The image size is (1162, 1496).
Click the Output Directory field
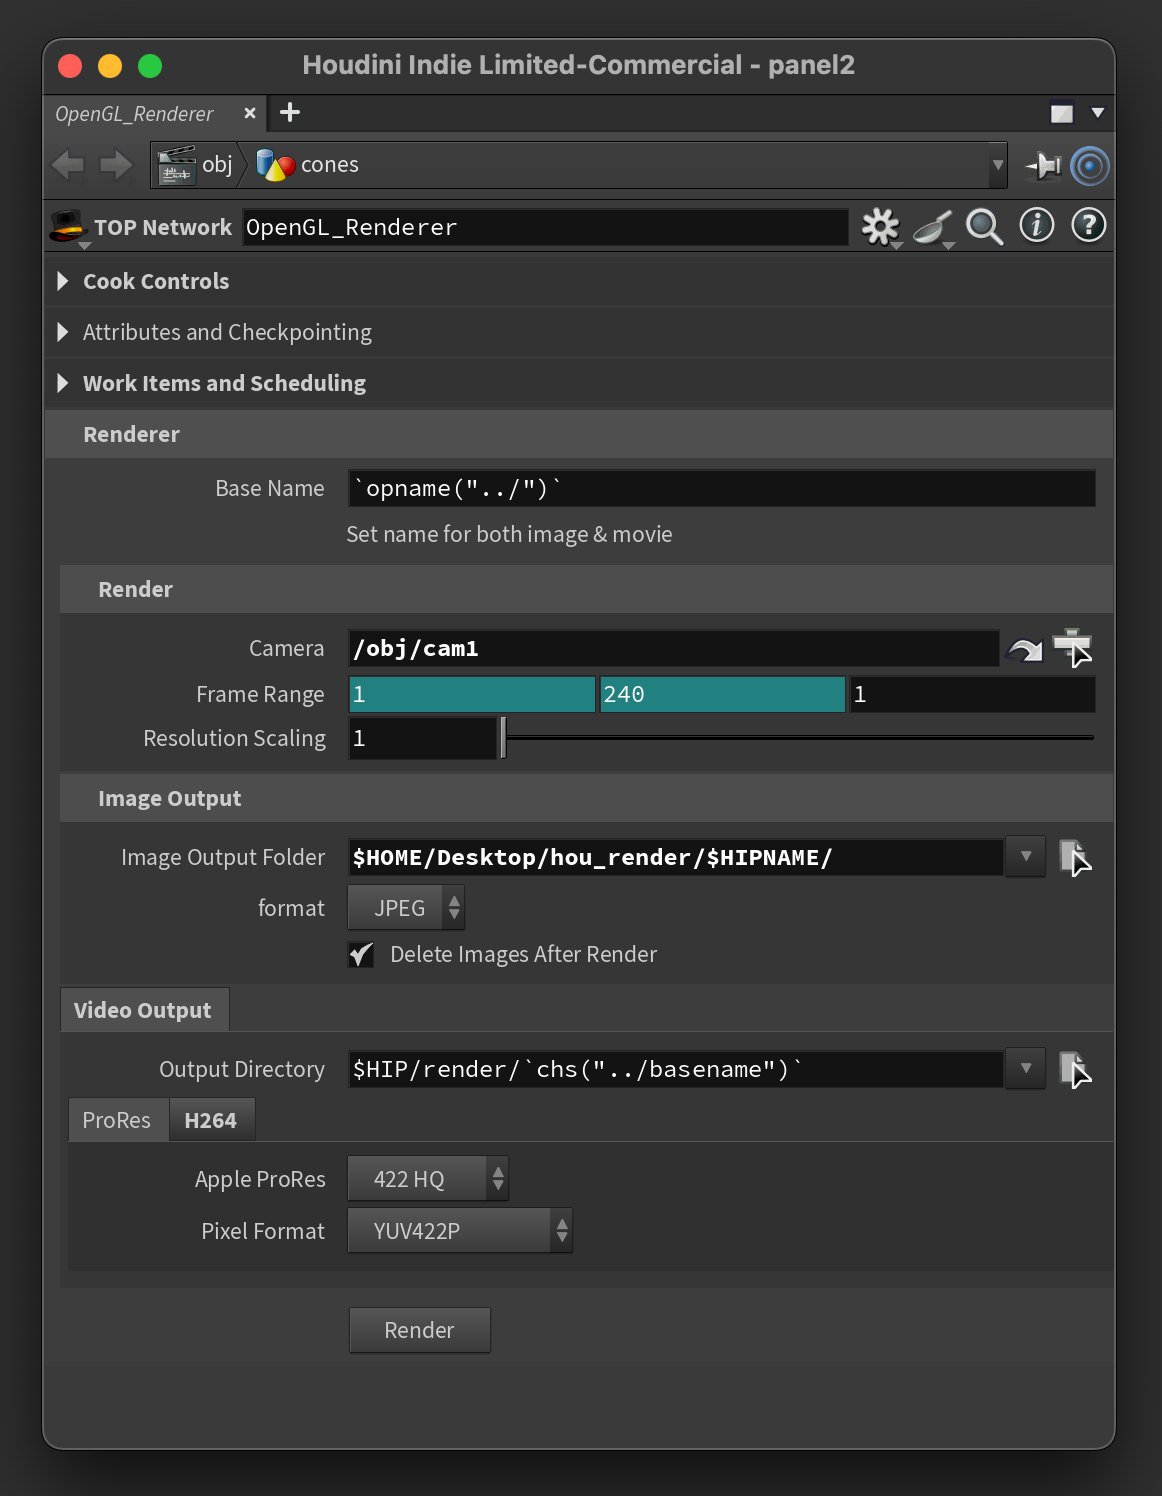point(676,1069)
